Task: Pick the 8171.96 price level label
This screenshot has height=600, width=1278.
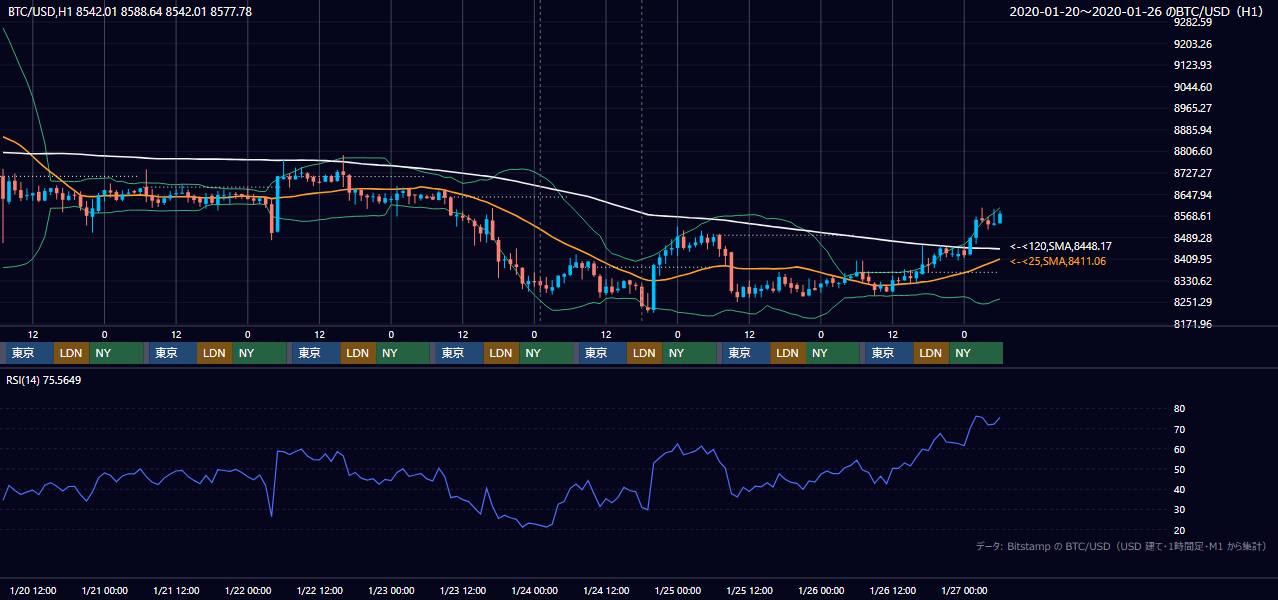Action: click(x=1193, y=324)
